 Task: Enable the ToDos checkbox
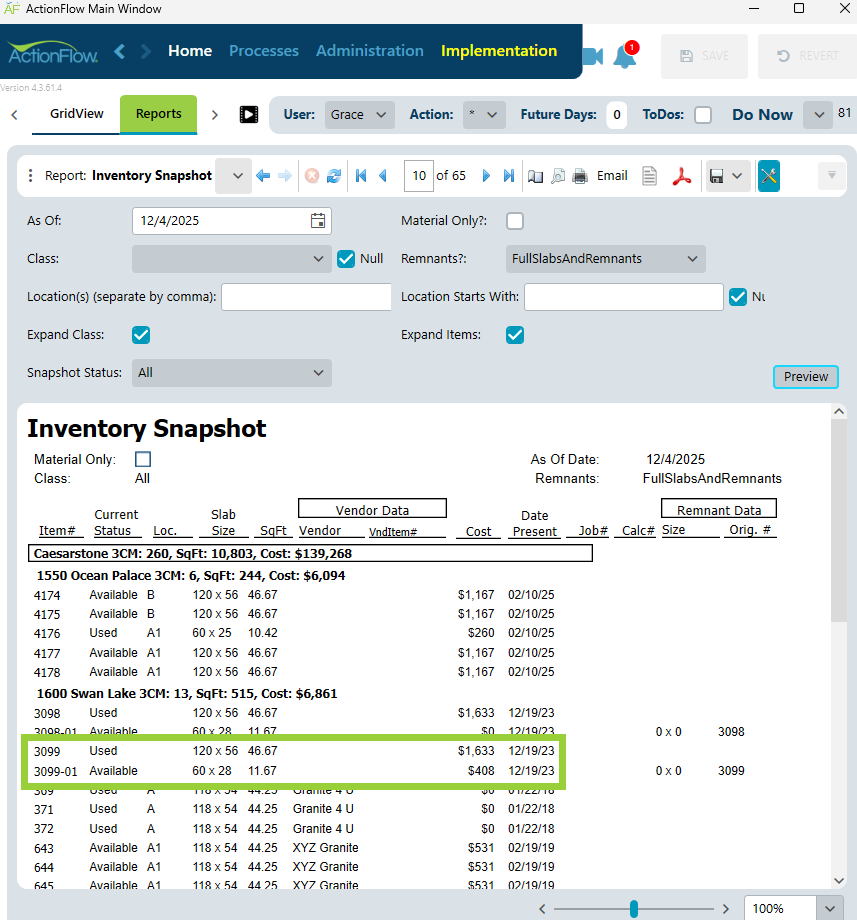tap(703, 115)
